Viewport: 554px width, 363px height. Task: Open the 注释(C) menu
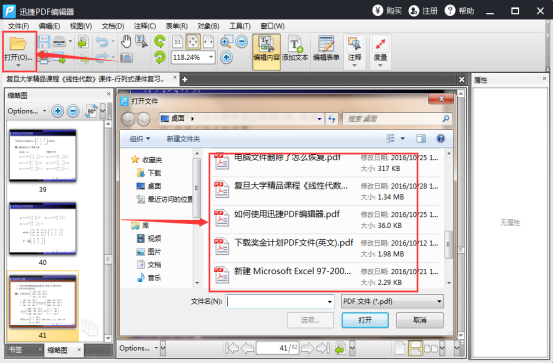[x=145, y=26]
